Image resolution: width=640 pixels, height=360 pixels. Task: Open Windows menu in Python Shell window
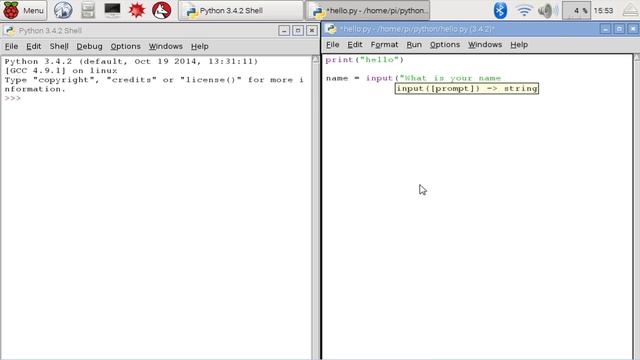tap(165, 46)
